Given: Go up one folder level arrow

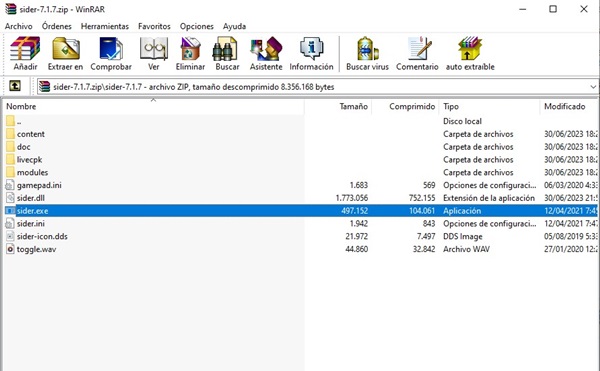Looking at the screenshot, I should click(15, 86).
